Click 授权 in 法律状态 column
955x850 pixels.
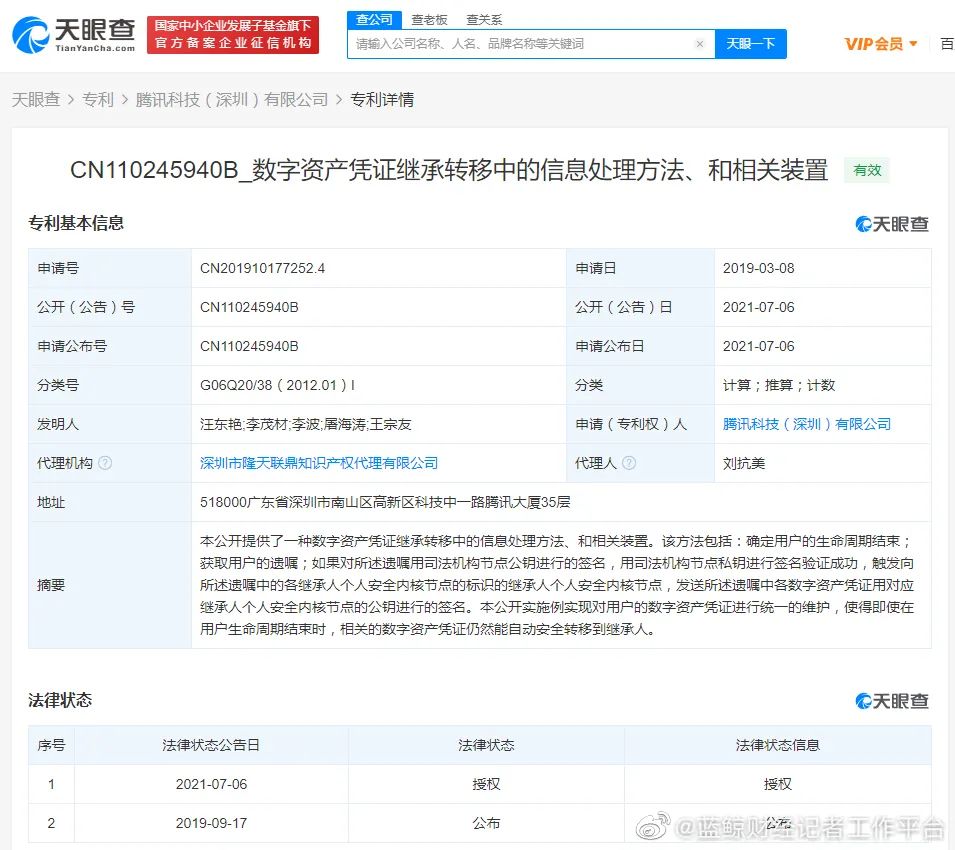(486, 784)
